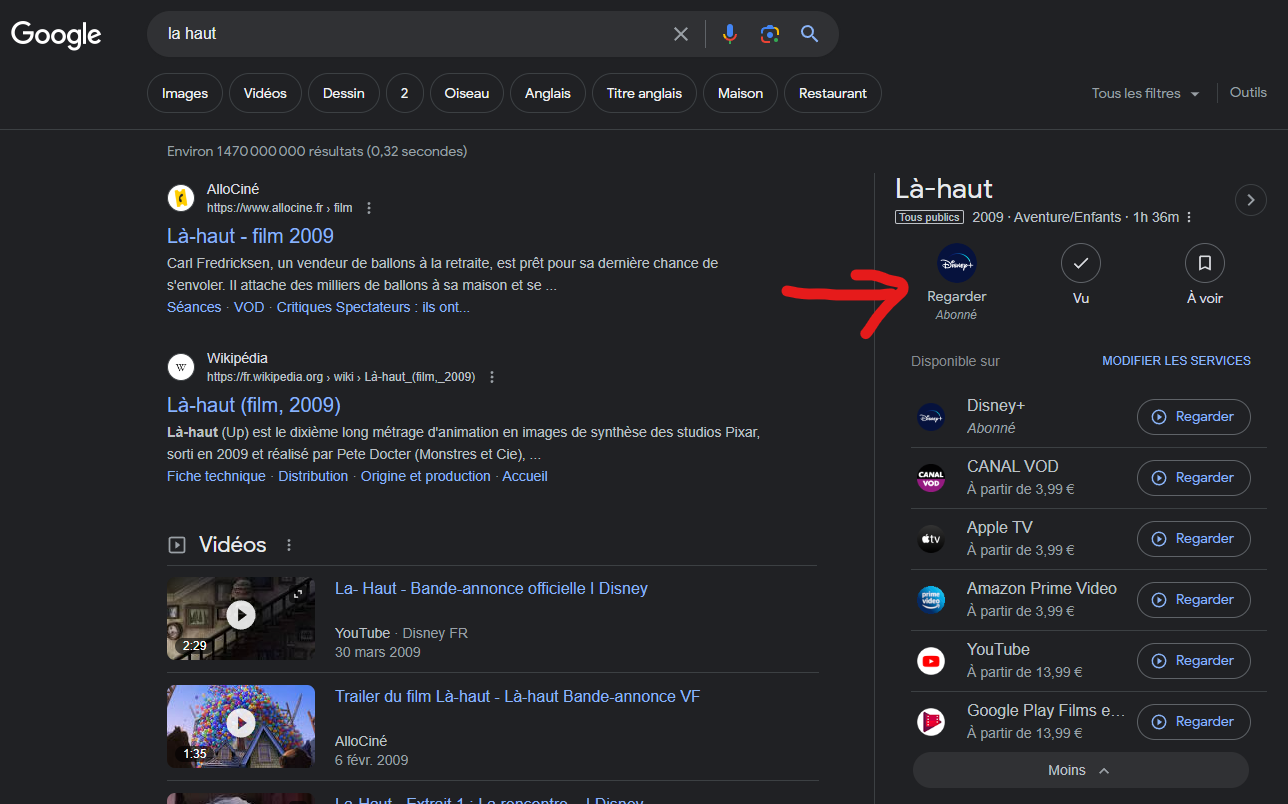Click MODIFIER LES SERVICES link
The image size is (1288, 804).
(1176, 361)
